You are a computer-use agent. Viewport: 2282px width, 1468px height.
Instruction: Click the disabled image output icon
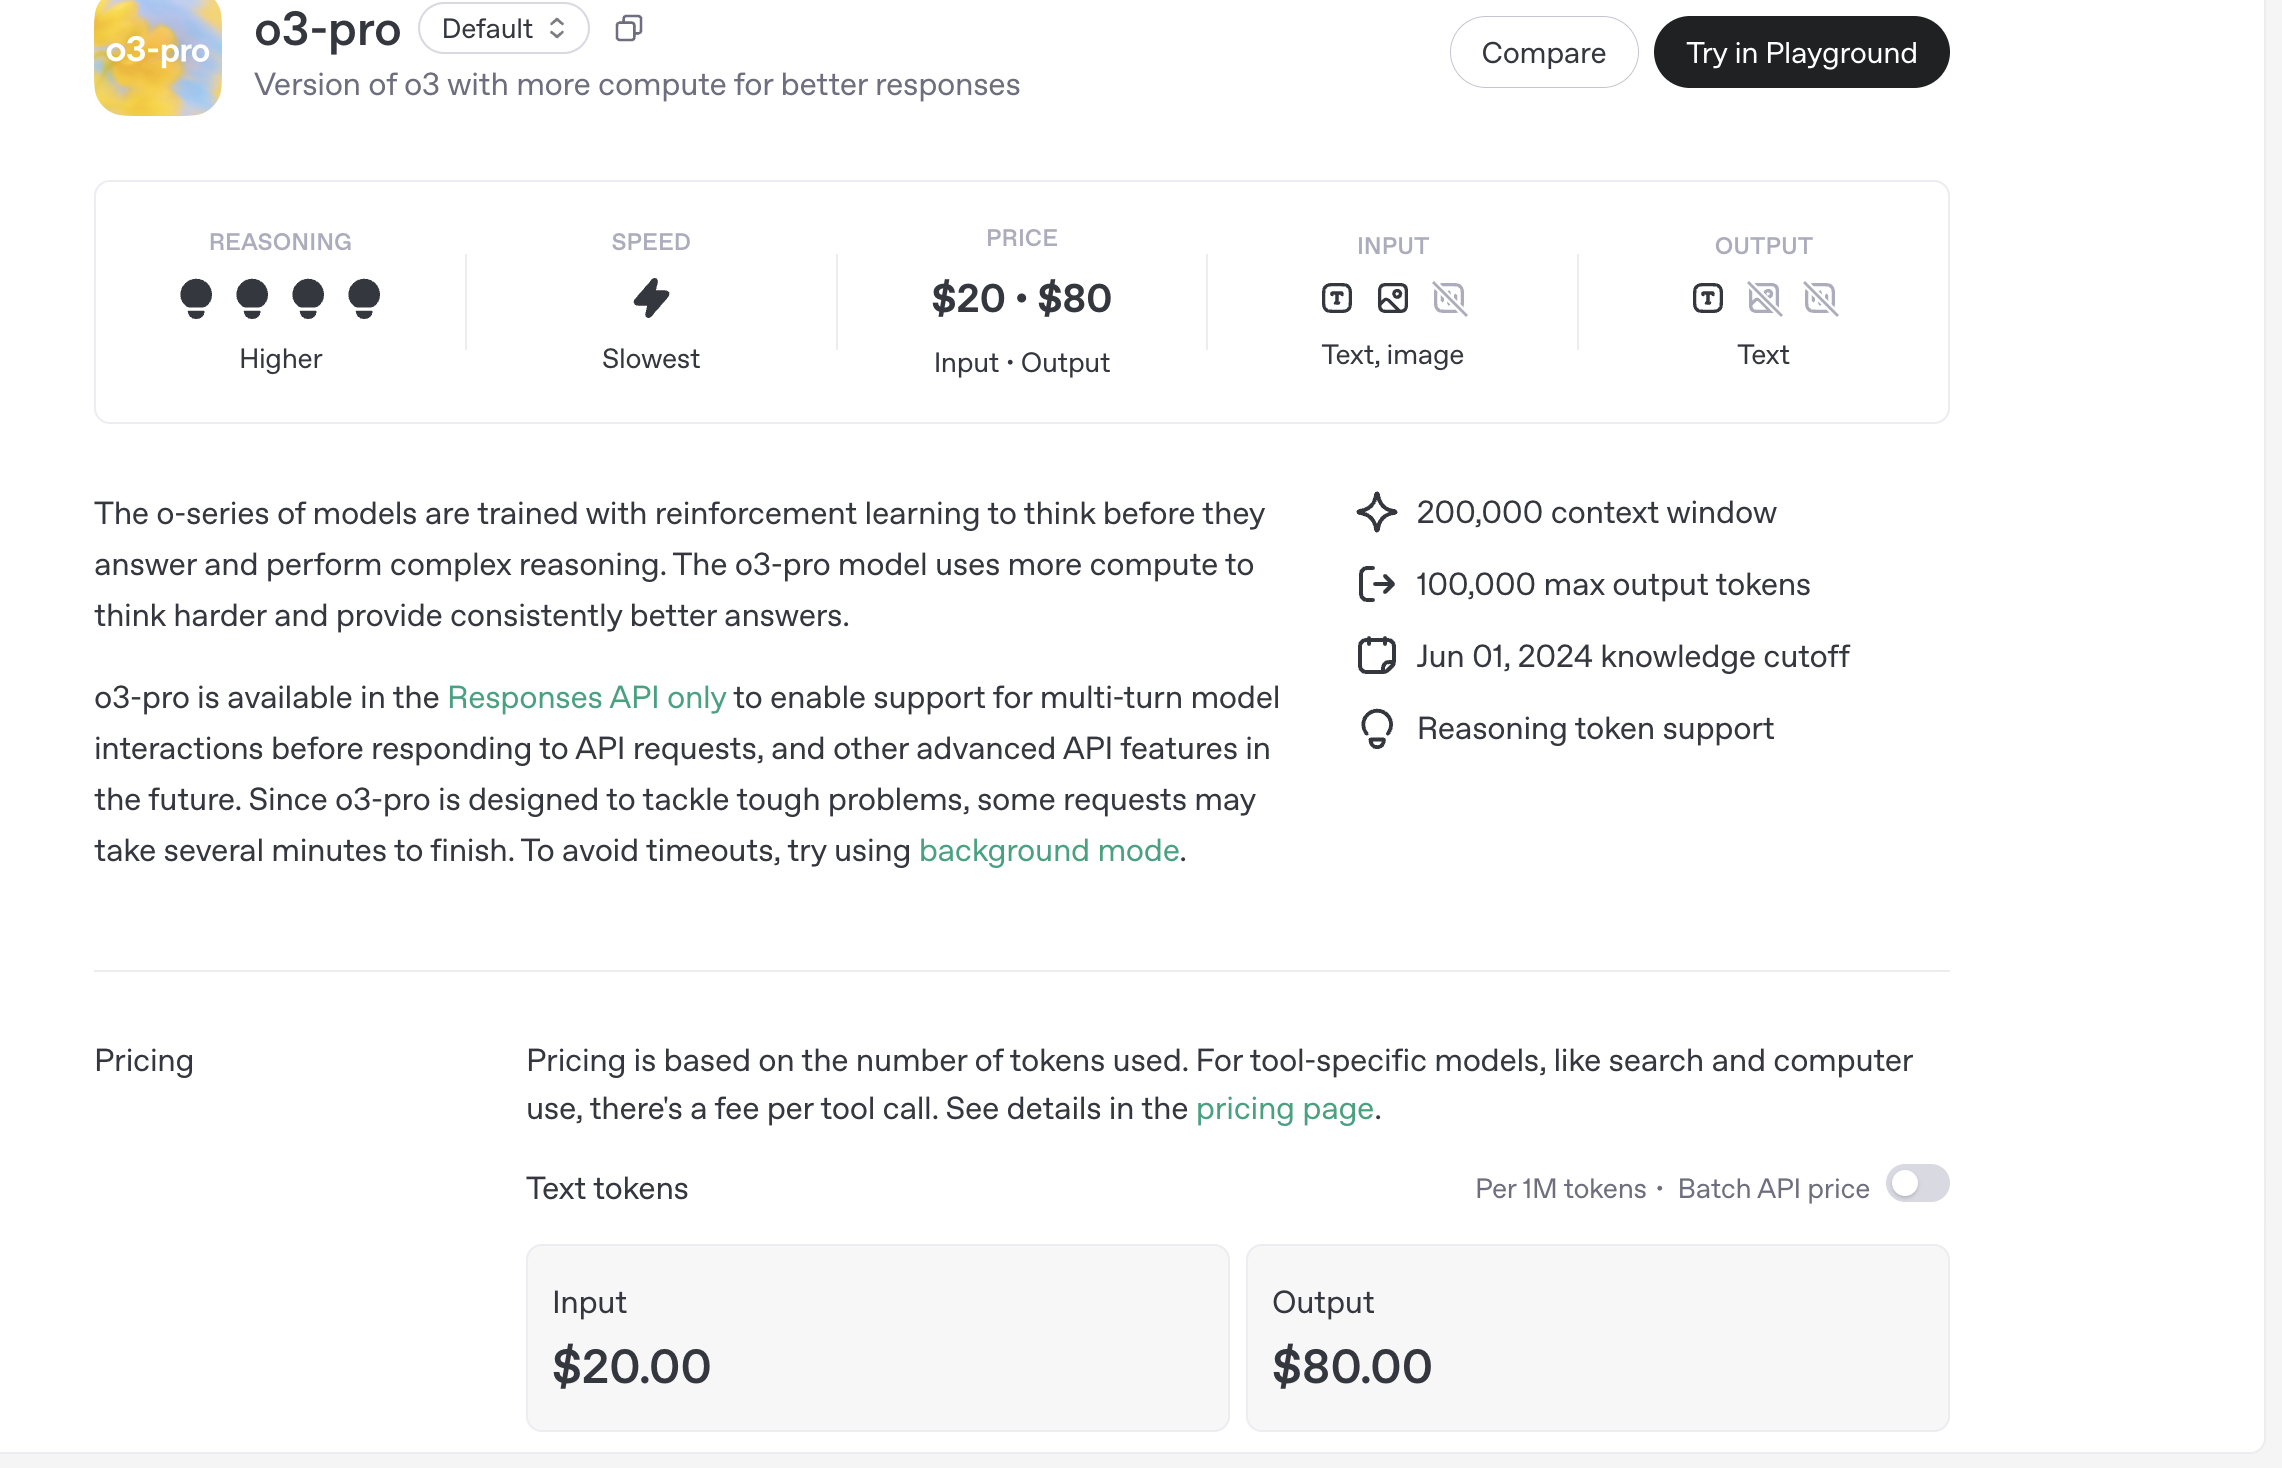coord(1765,298)
